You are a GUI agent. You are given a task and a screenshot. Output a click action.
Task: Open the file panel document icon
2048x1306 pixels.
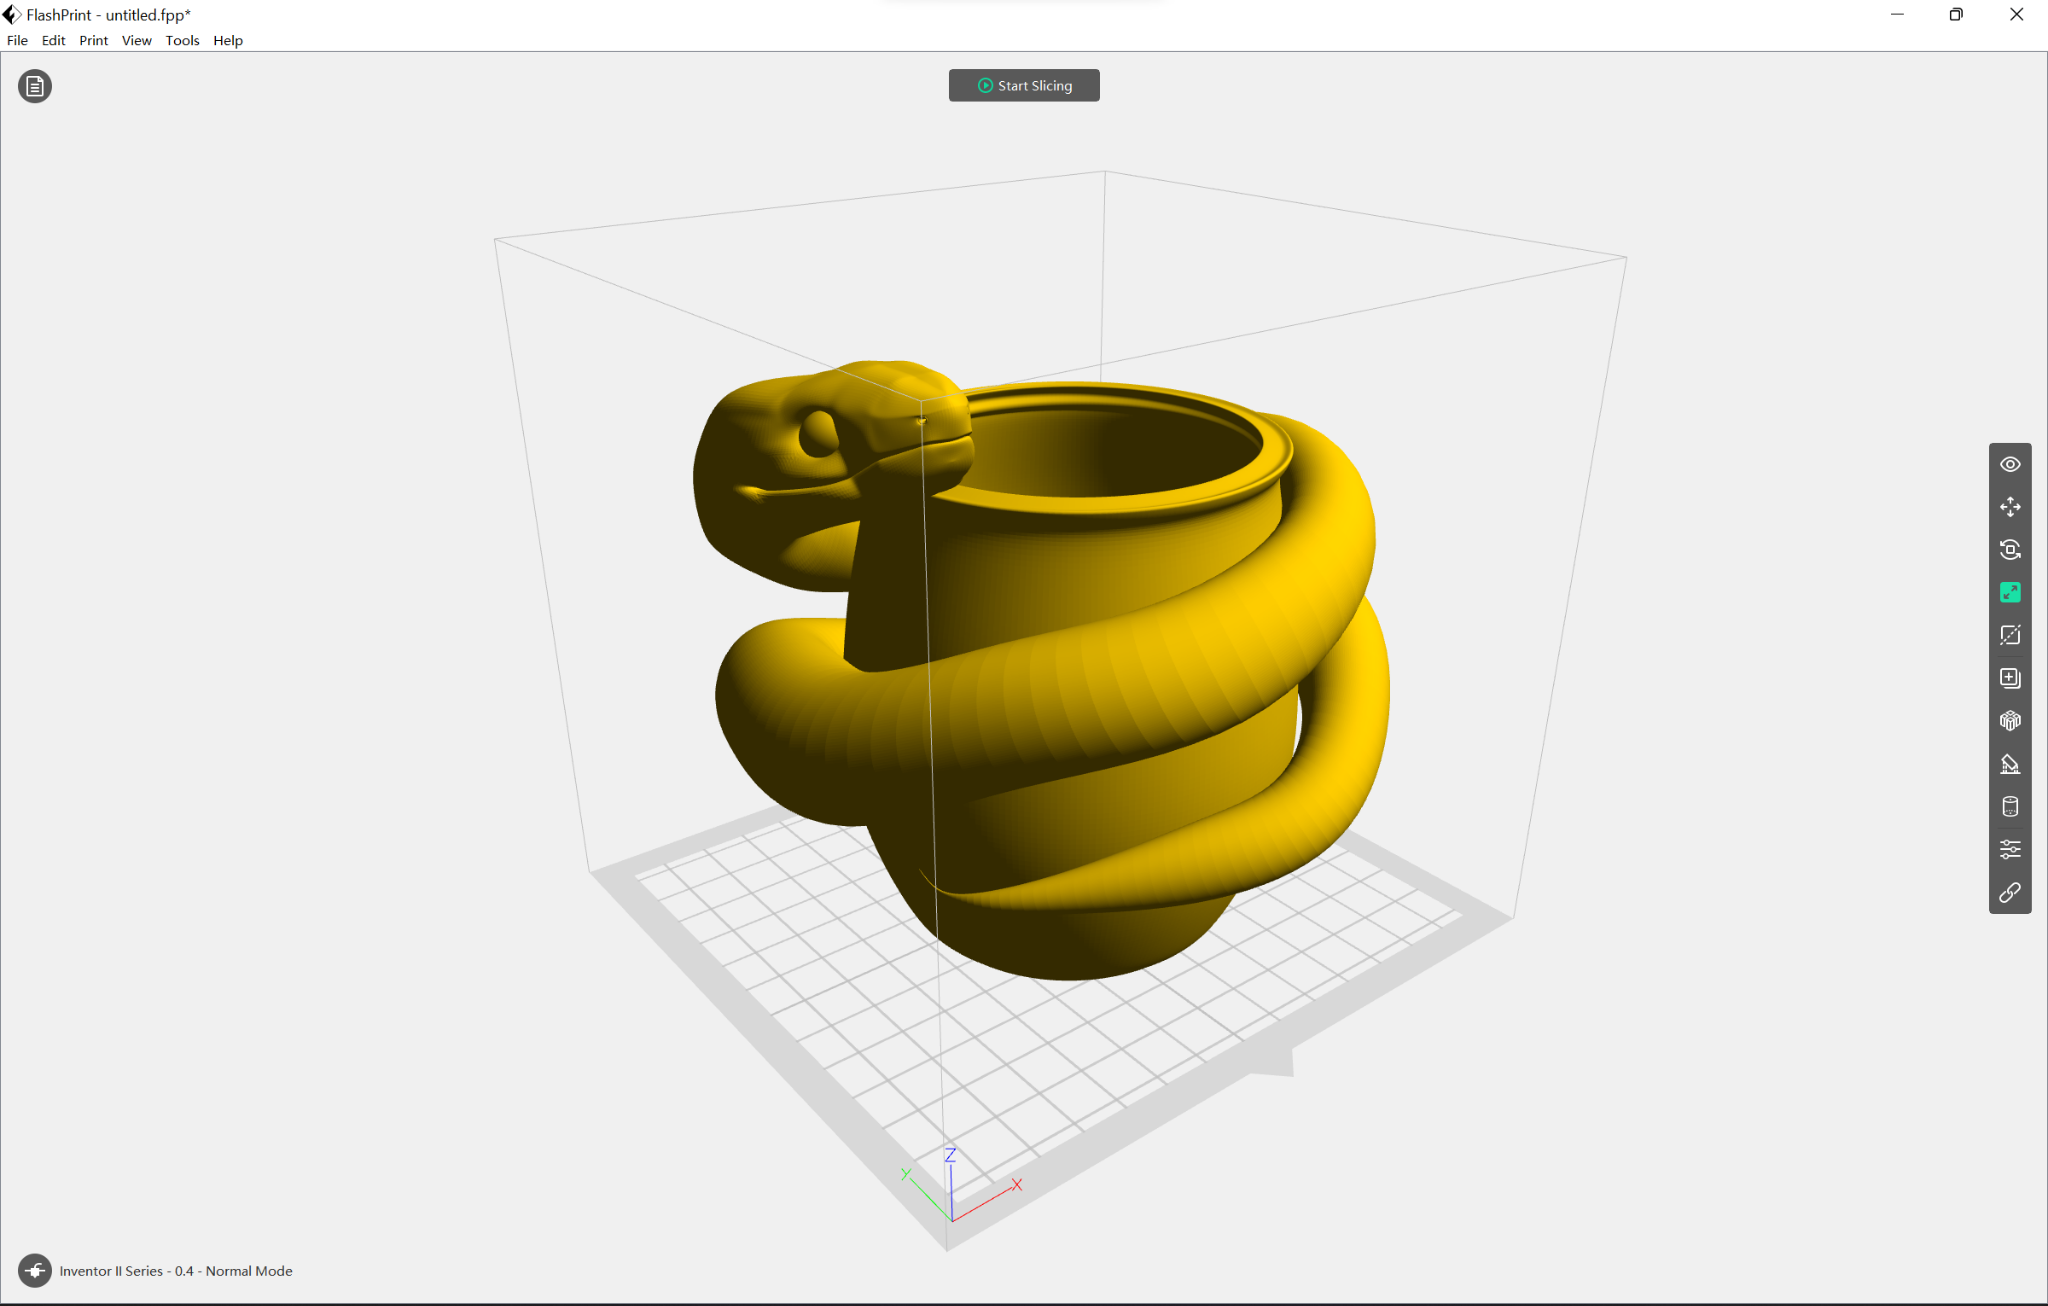pyautogui.click(x=35, y=86)
